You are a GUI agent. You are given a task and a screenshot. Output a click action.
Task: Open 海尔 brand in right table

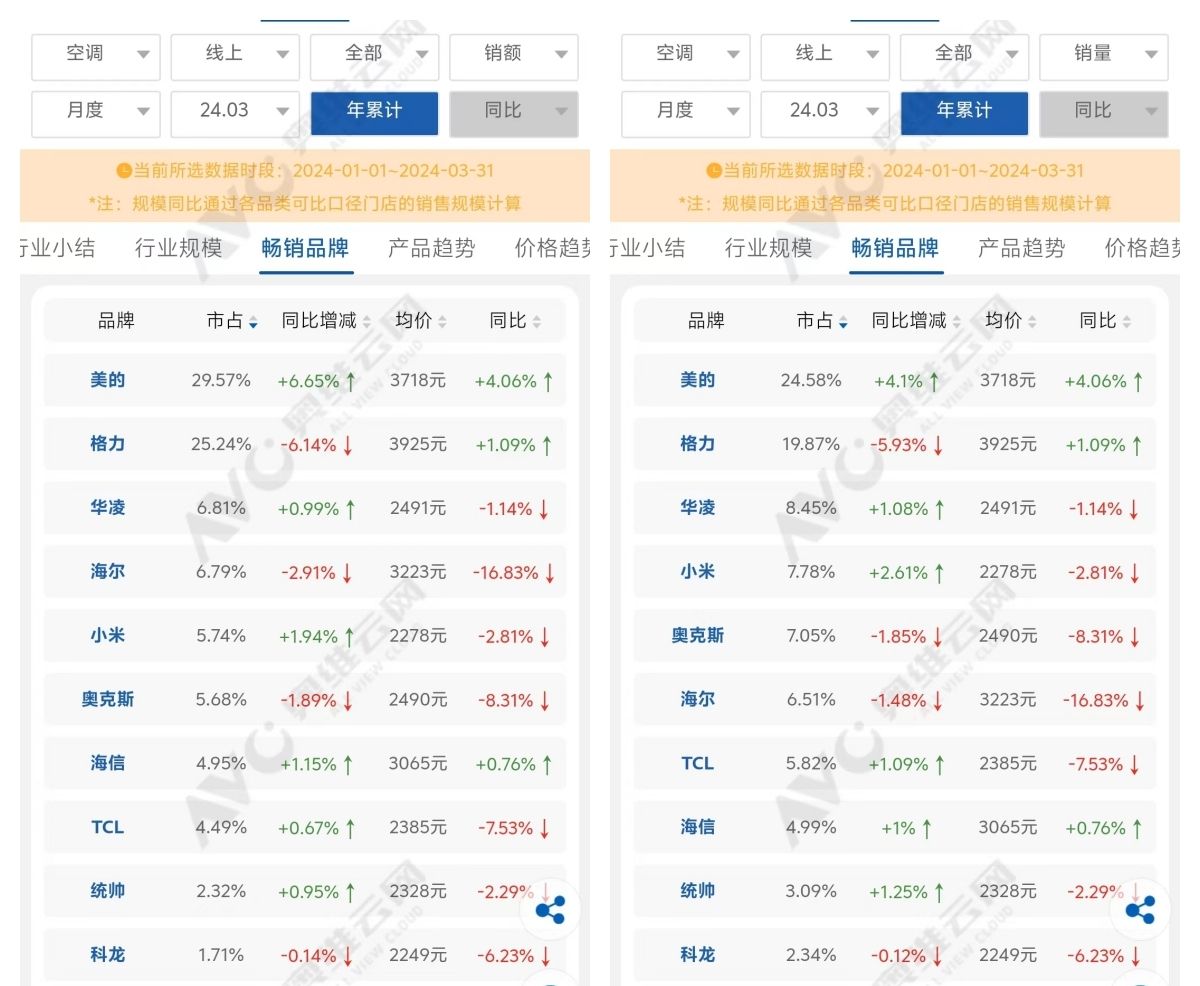698,699
